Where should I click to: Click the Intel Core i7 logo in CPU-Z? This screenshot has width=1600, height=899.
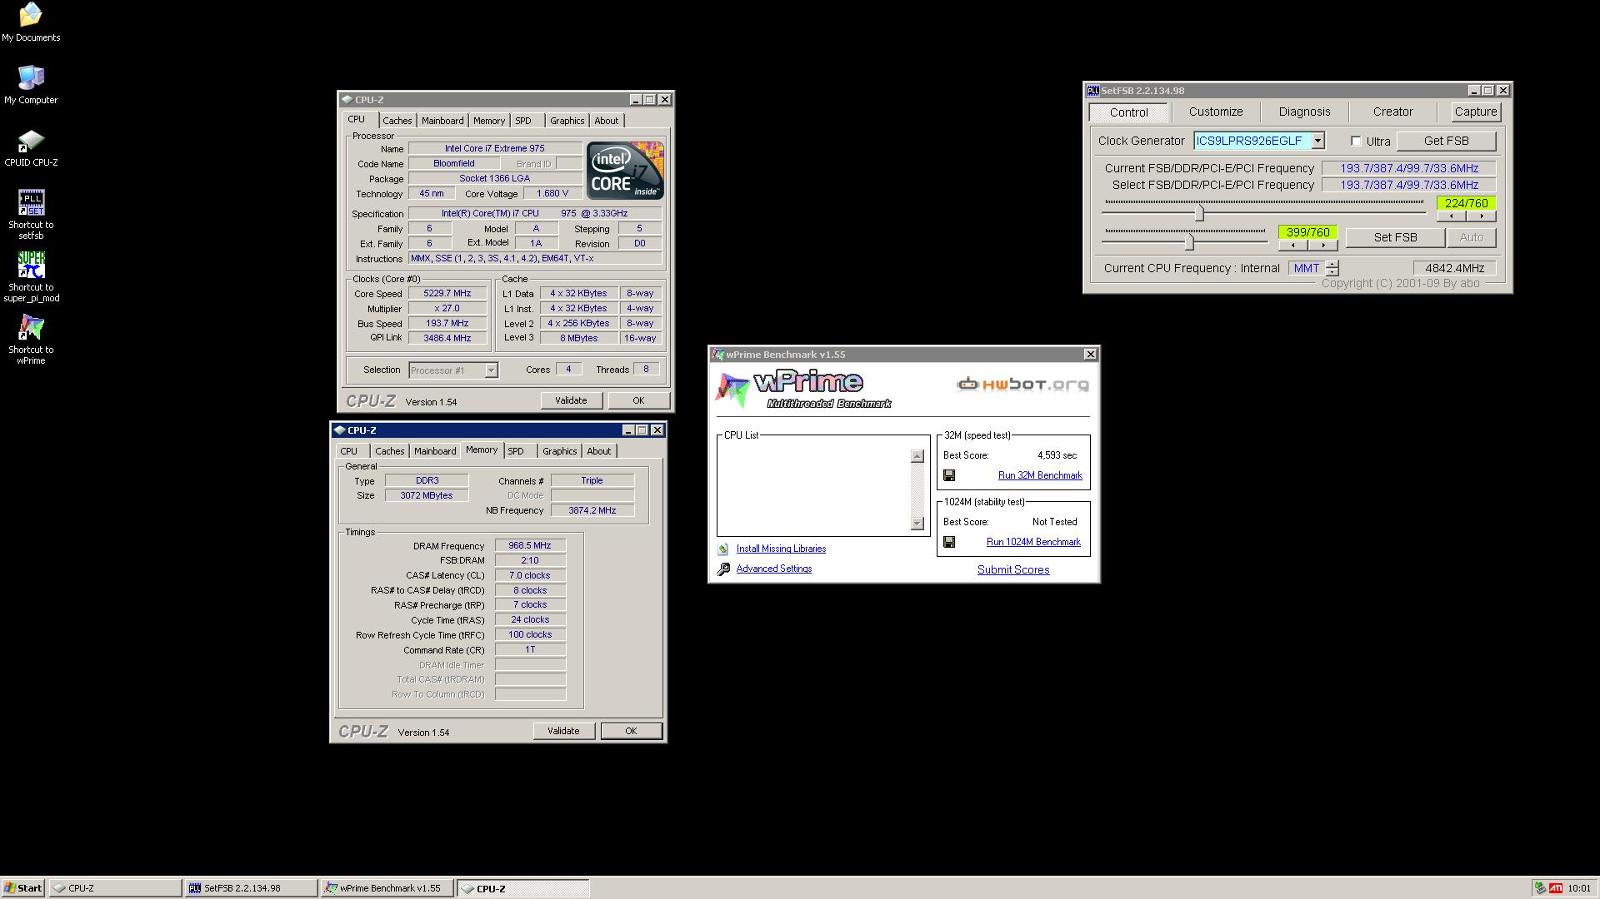point(625,171)
